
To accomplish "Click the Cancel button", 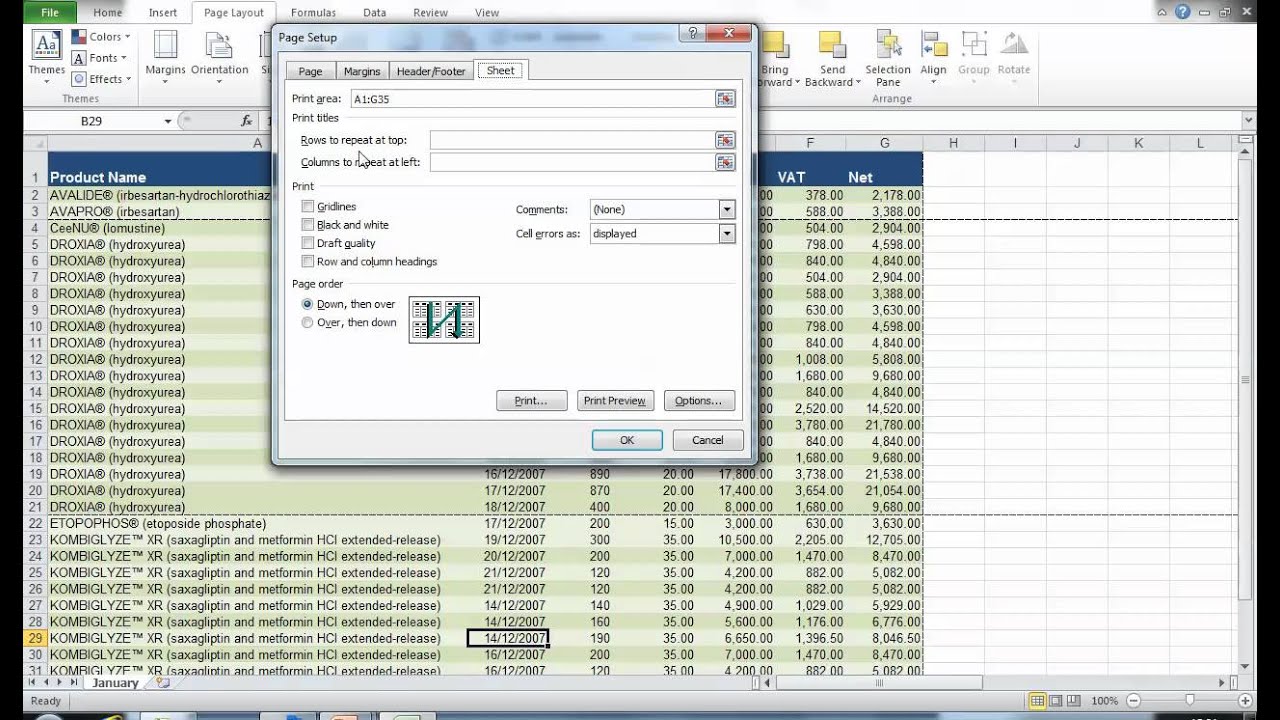I will coord(707,440).
